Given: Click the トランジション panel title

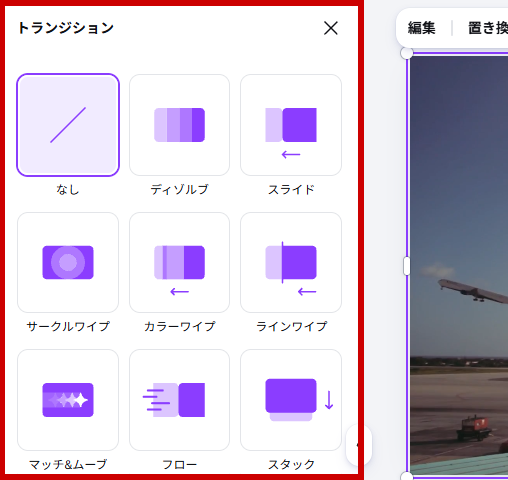Looking at the screenshot, I should [x=66, y=28].
